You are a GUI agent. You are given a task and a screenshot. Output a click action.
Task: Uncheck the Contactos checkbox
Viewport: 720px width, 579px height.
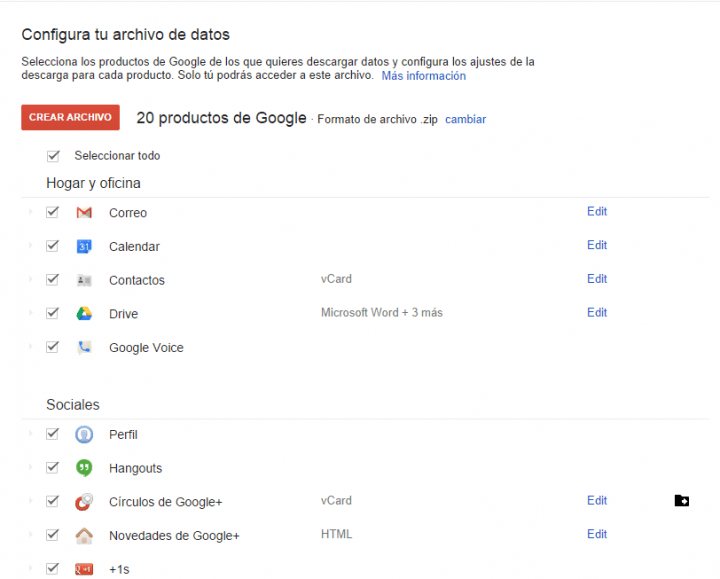pos(52,280)
